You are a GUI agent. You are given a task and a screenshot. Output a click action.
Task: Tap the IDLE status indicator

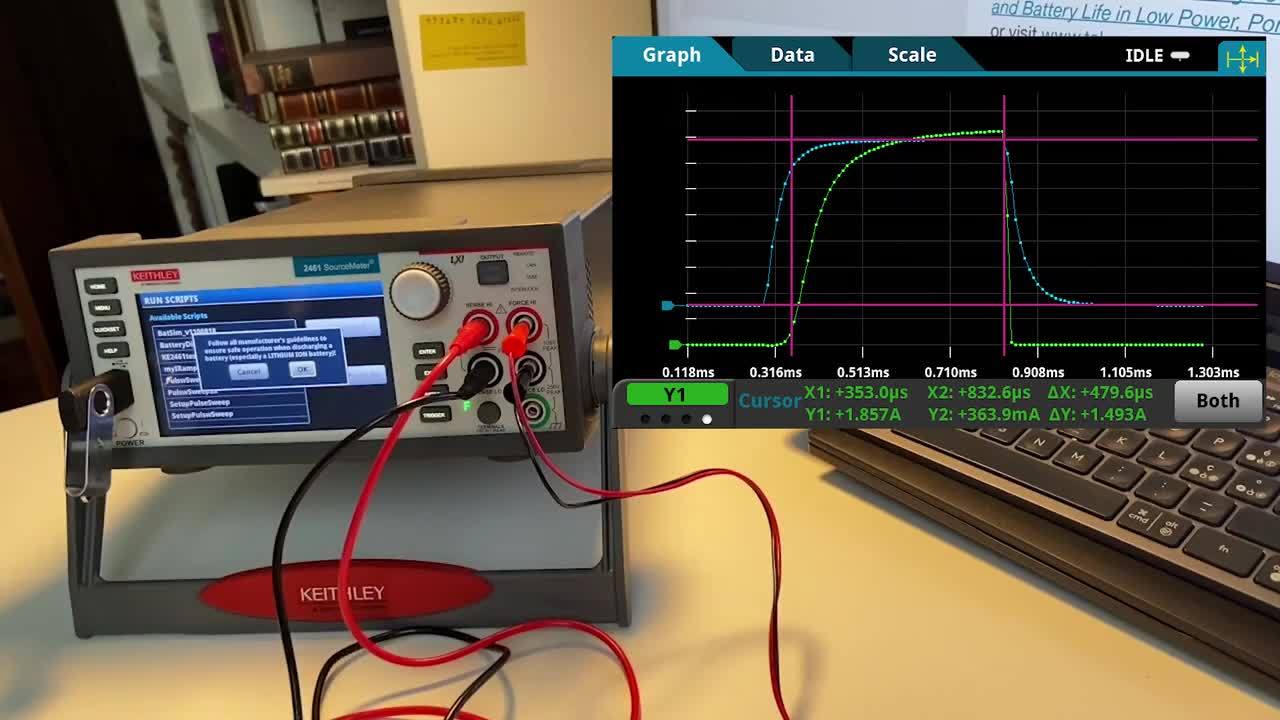pos(1156,56)
